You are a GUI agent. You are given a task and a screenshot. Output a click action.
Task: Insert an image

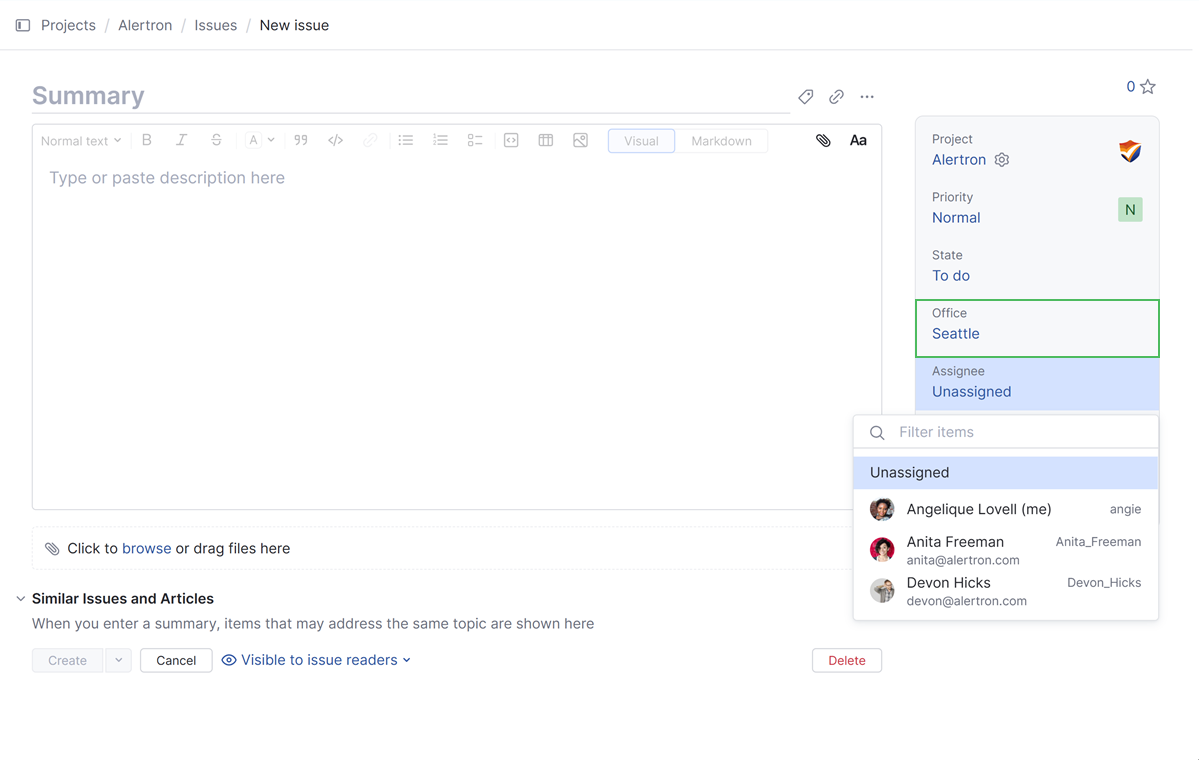[580, 140]
